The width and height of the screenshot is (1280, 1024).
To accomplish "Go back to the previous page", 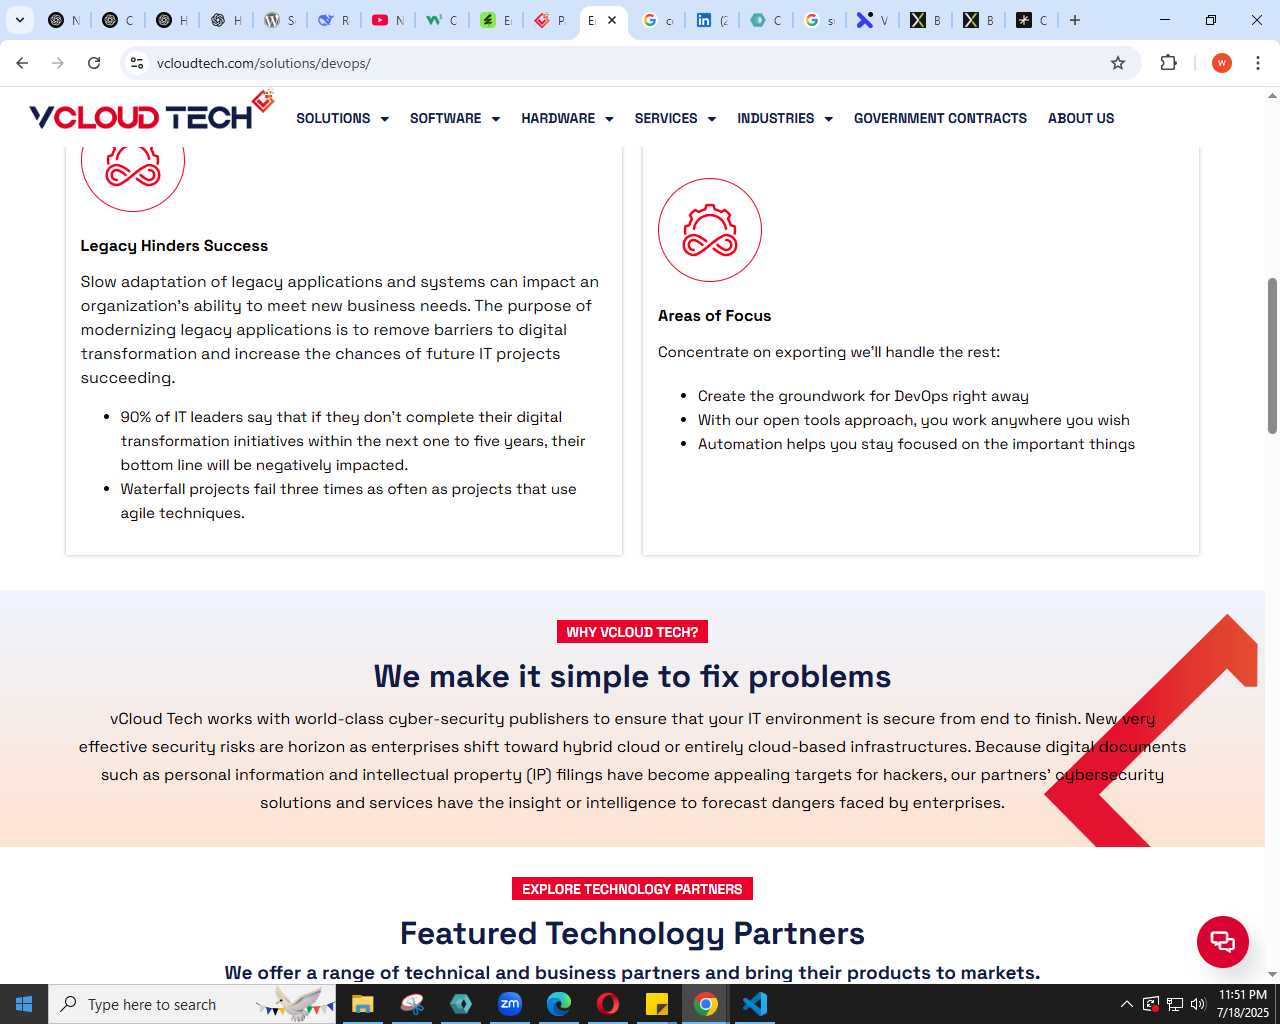I will 22,63.
